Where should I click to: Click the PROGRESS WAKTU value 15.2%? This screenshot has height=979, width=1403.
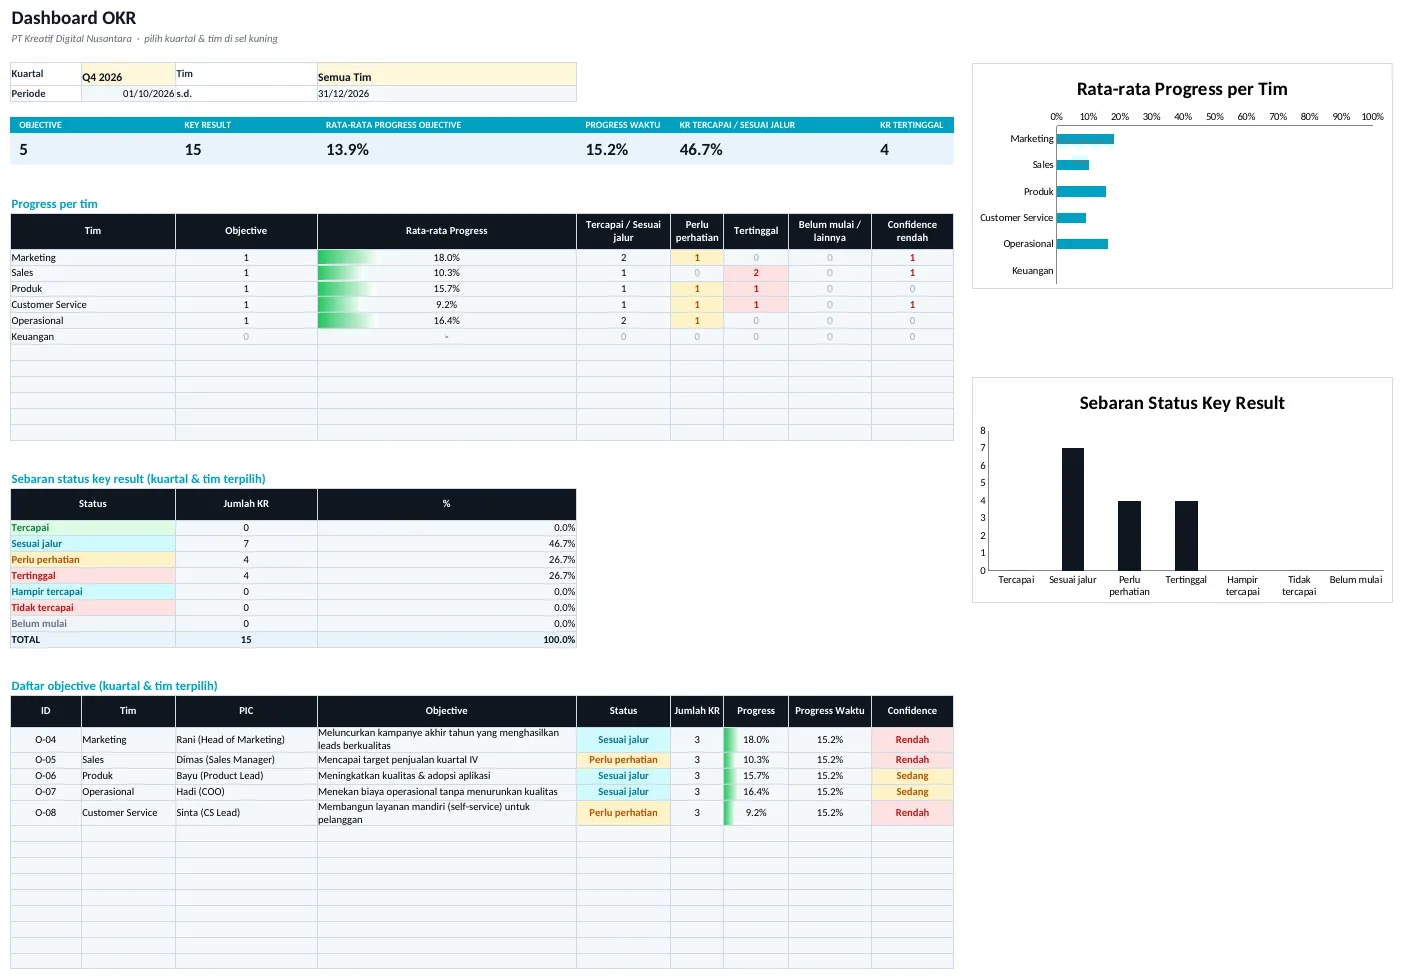tap(607, 150)
